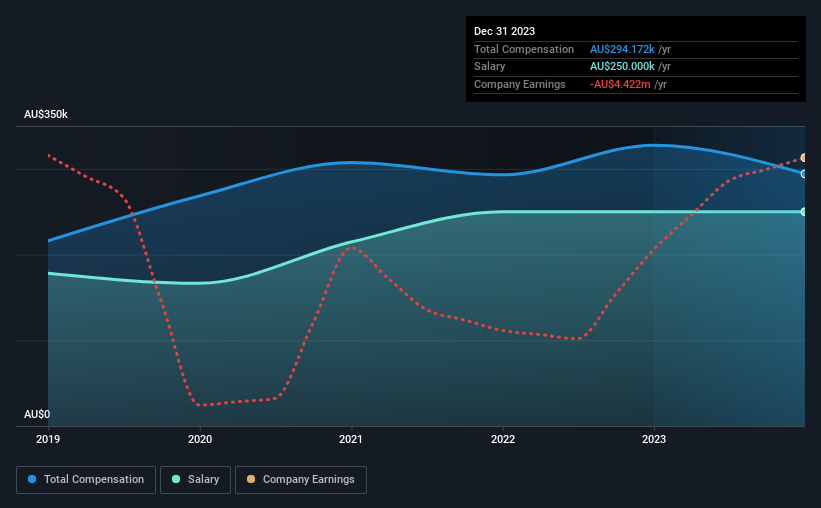Screen dimensions: 821x508
Task: Toggle the Company Earnings legend button
Action: tap(301, 480)
